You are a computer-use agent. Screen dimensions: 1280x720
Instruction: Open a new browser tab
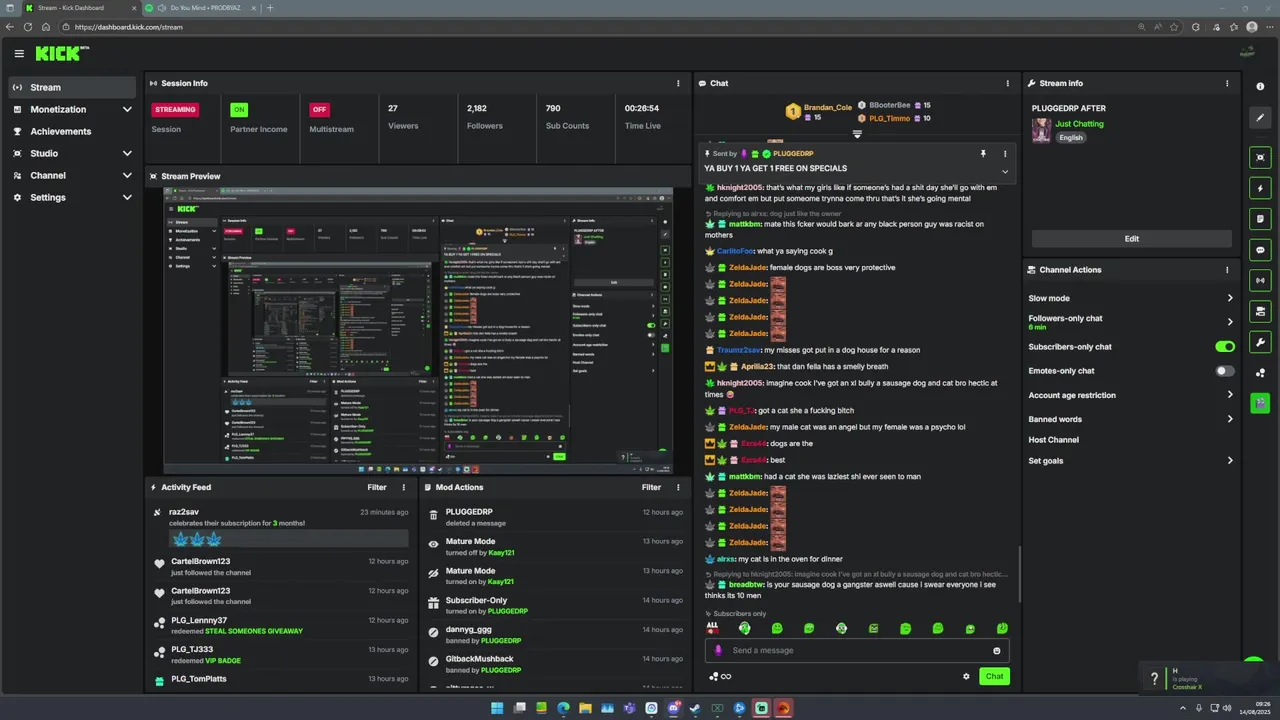(x=270, y=8)
